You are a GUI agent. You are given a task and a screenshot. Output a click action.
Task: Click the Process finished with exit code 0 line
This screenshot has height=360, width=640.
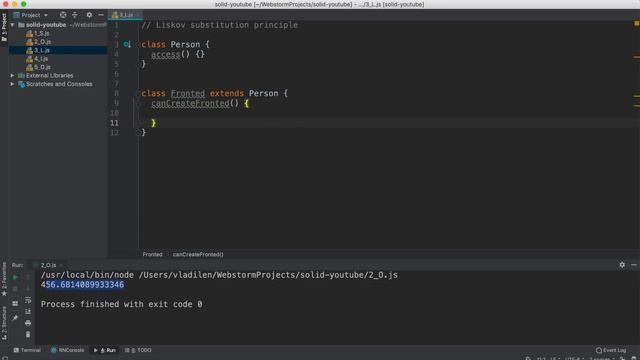pyautogui.click(x=121, y=304)
